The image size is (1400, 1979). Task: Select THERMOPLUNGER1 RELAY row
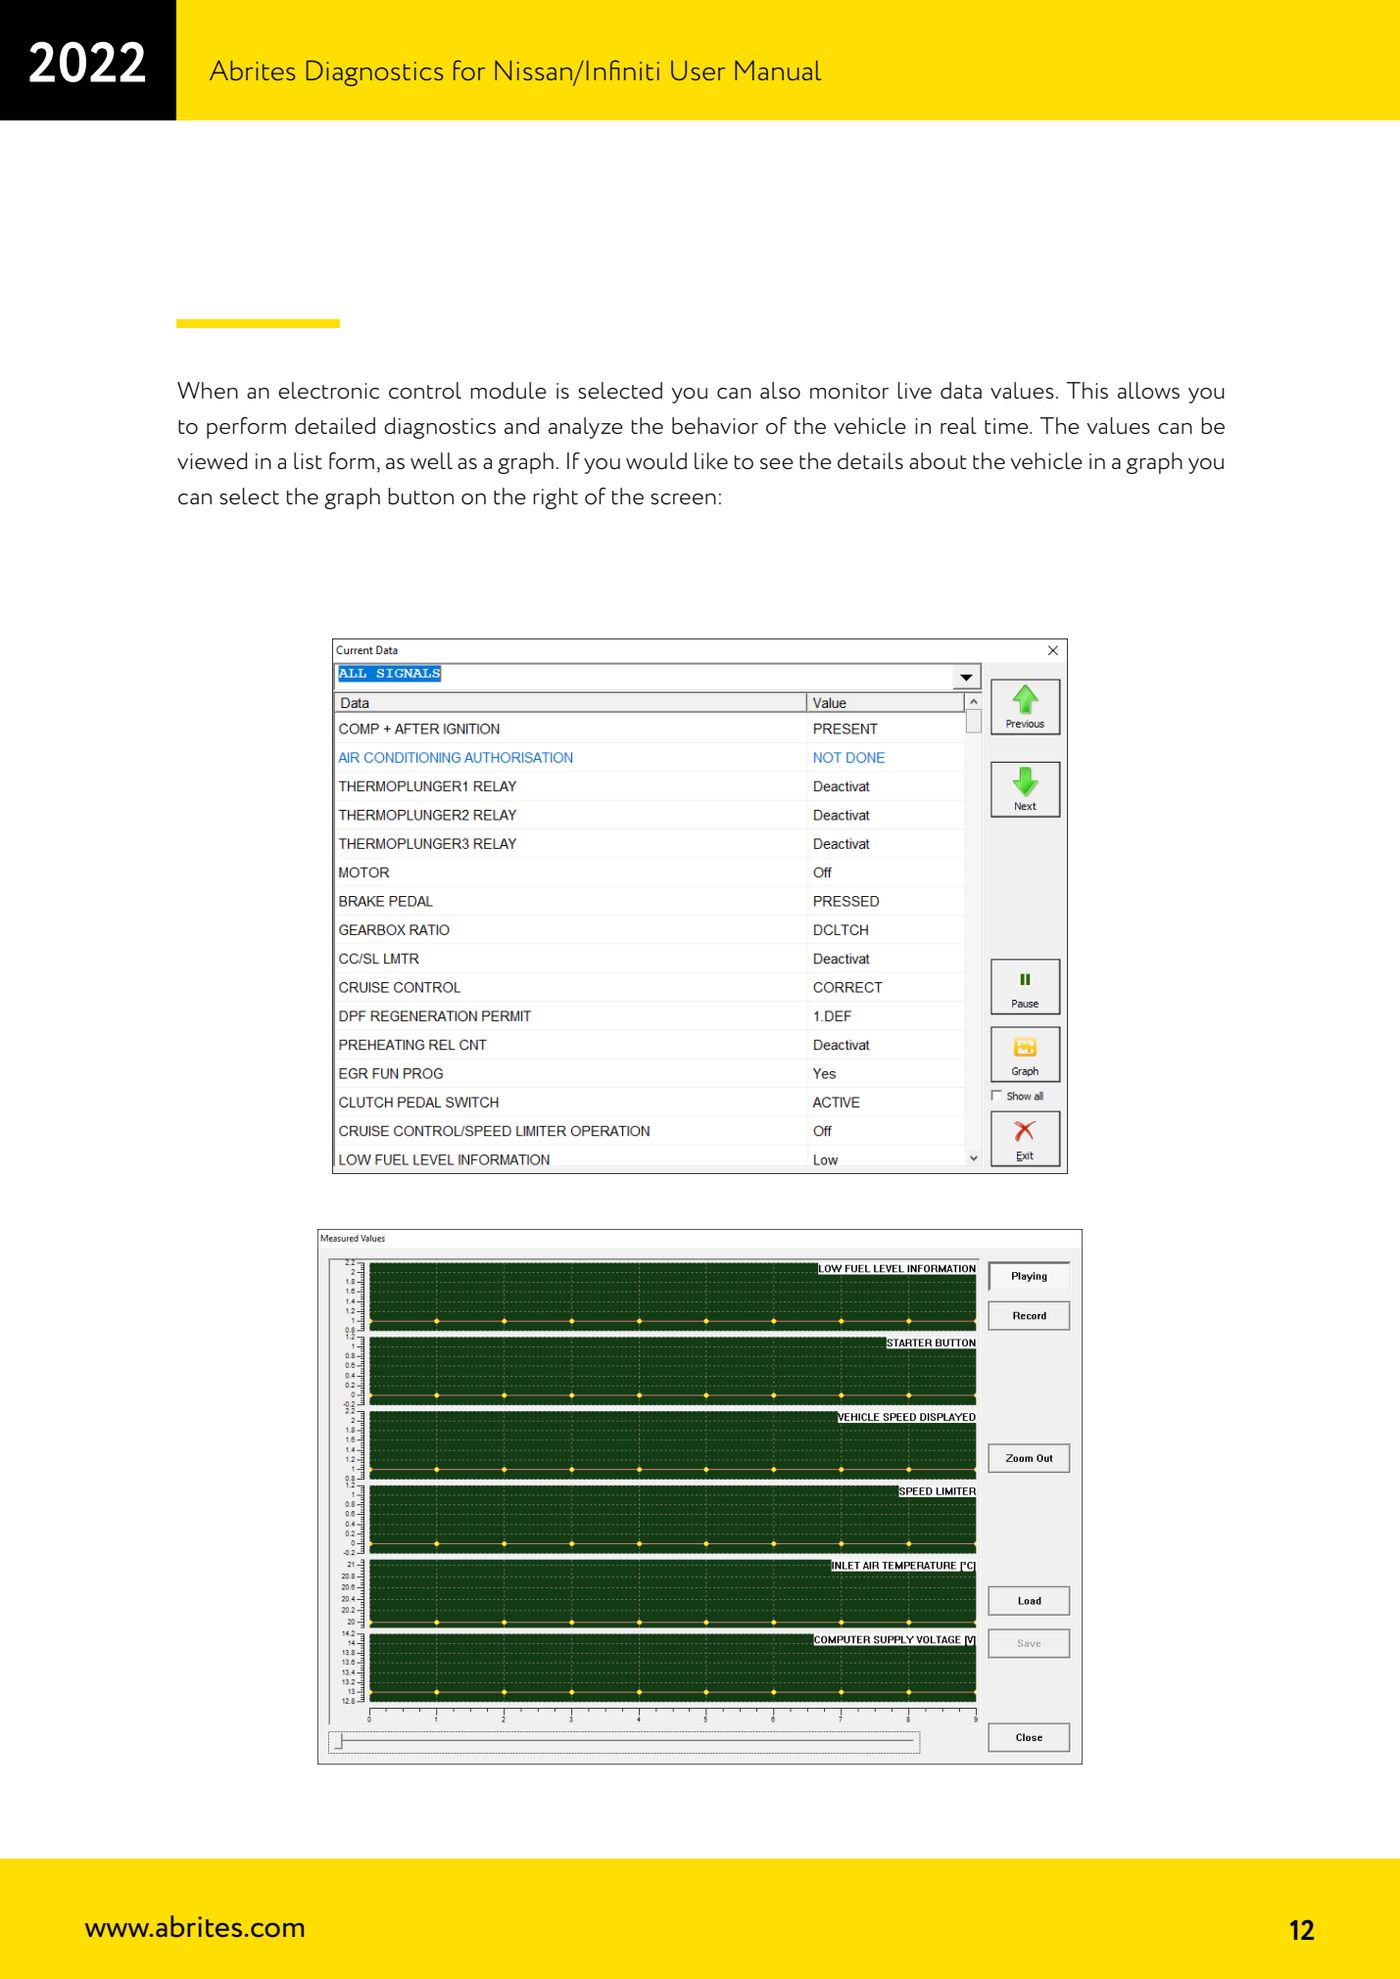[650, 787]
